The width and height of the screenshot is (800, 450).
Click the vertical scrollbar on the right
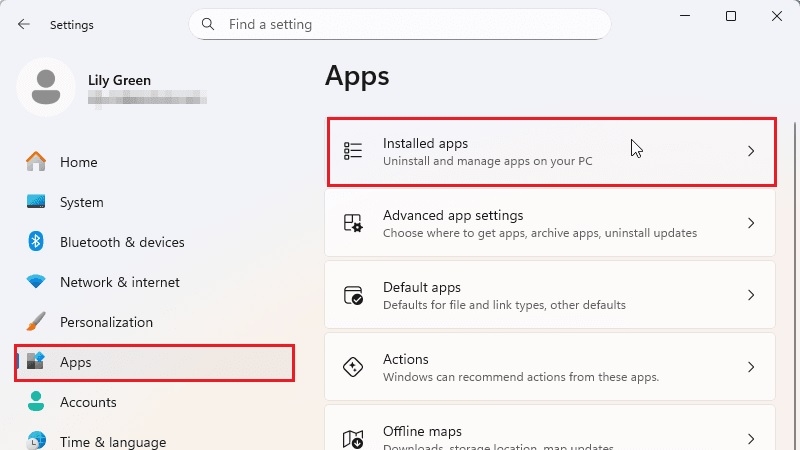pyautogui.click(x=795, y=286)
